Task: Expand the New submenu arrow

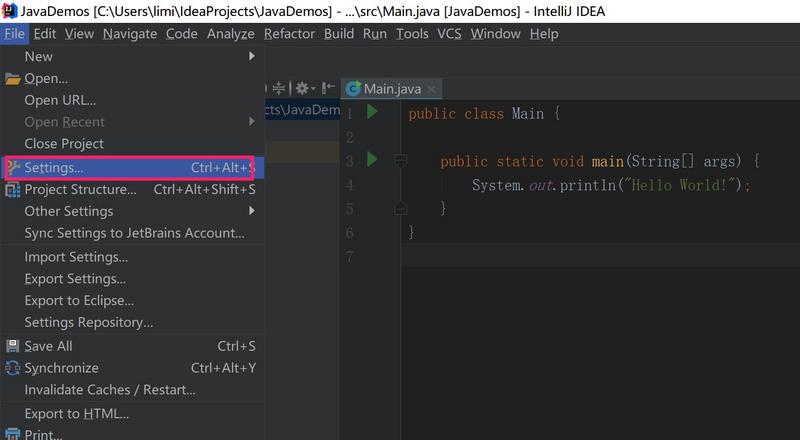Action: [252, 56]
